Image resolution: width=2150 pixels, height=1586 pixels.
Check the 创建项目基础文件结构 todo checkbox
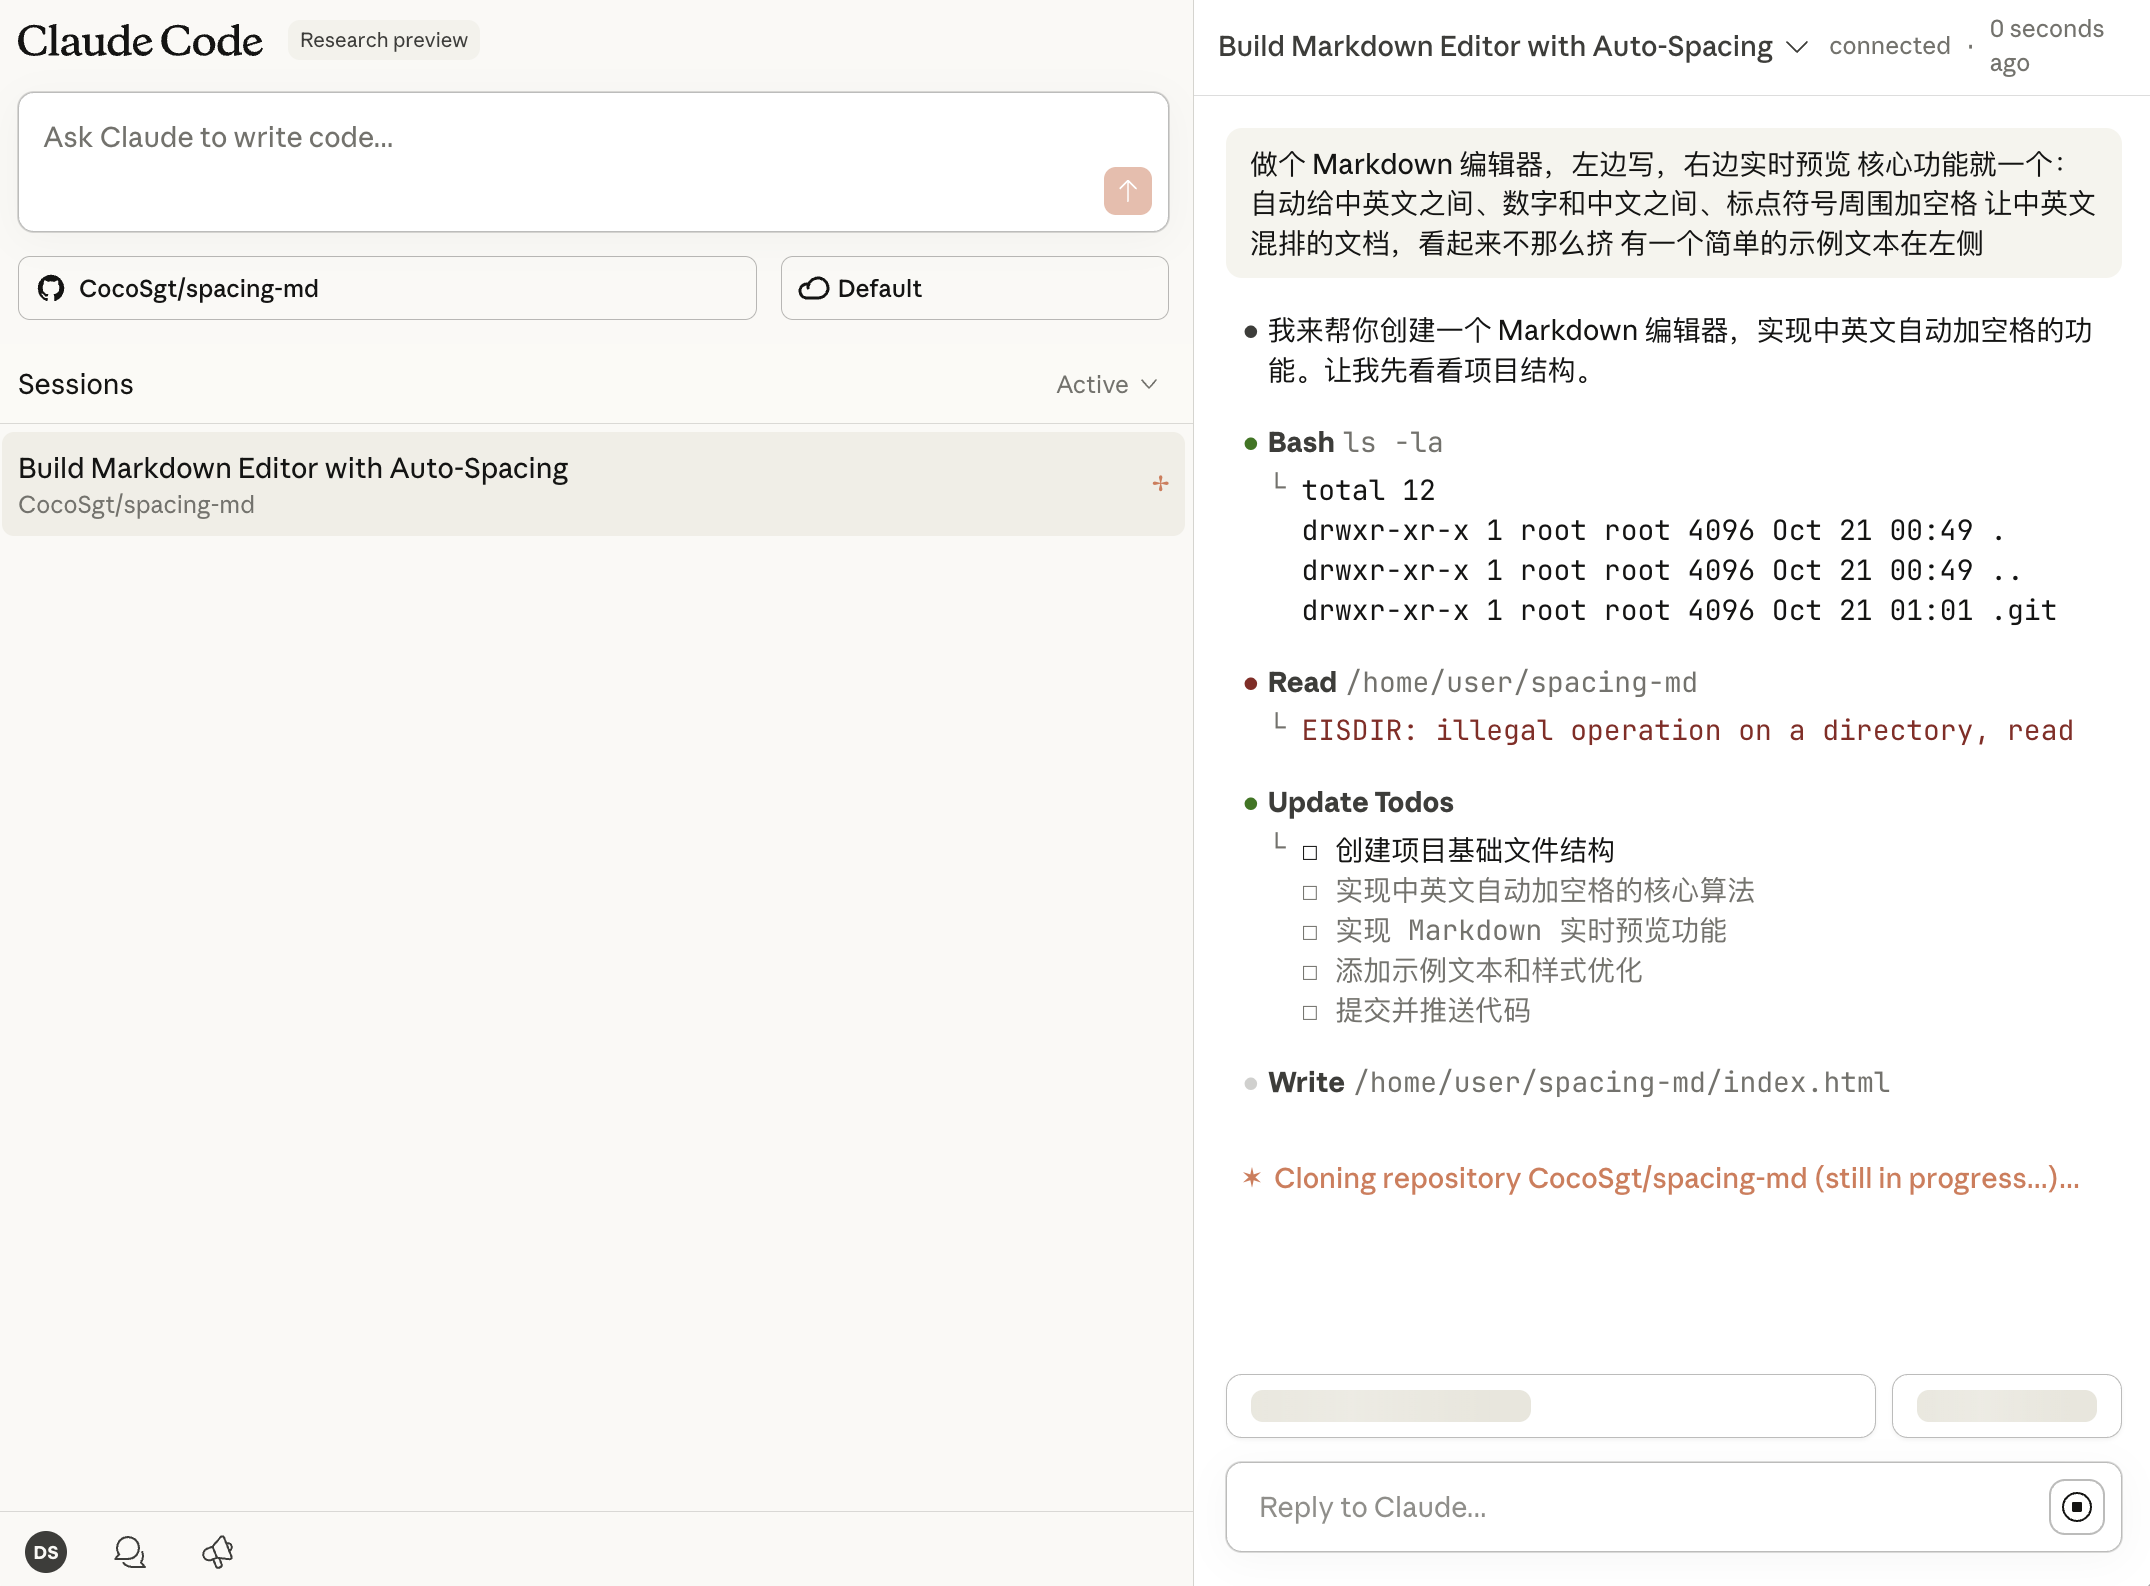[x=1310, y=852]
